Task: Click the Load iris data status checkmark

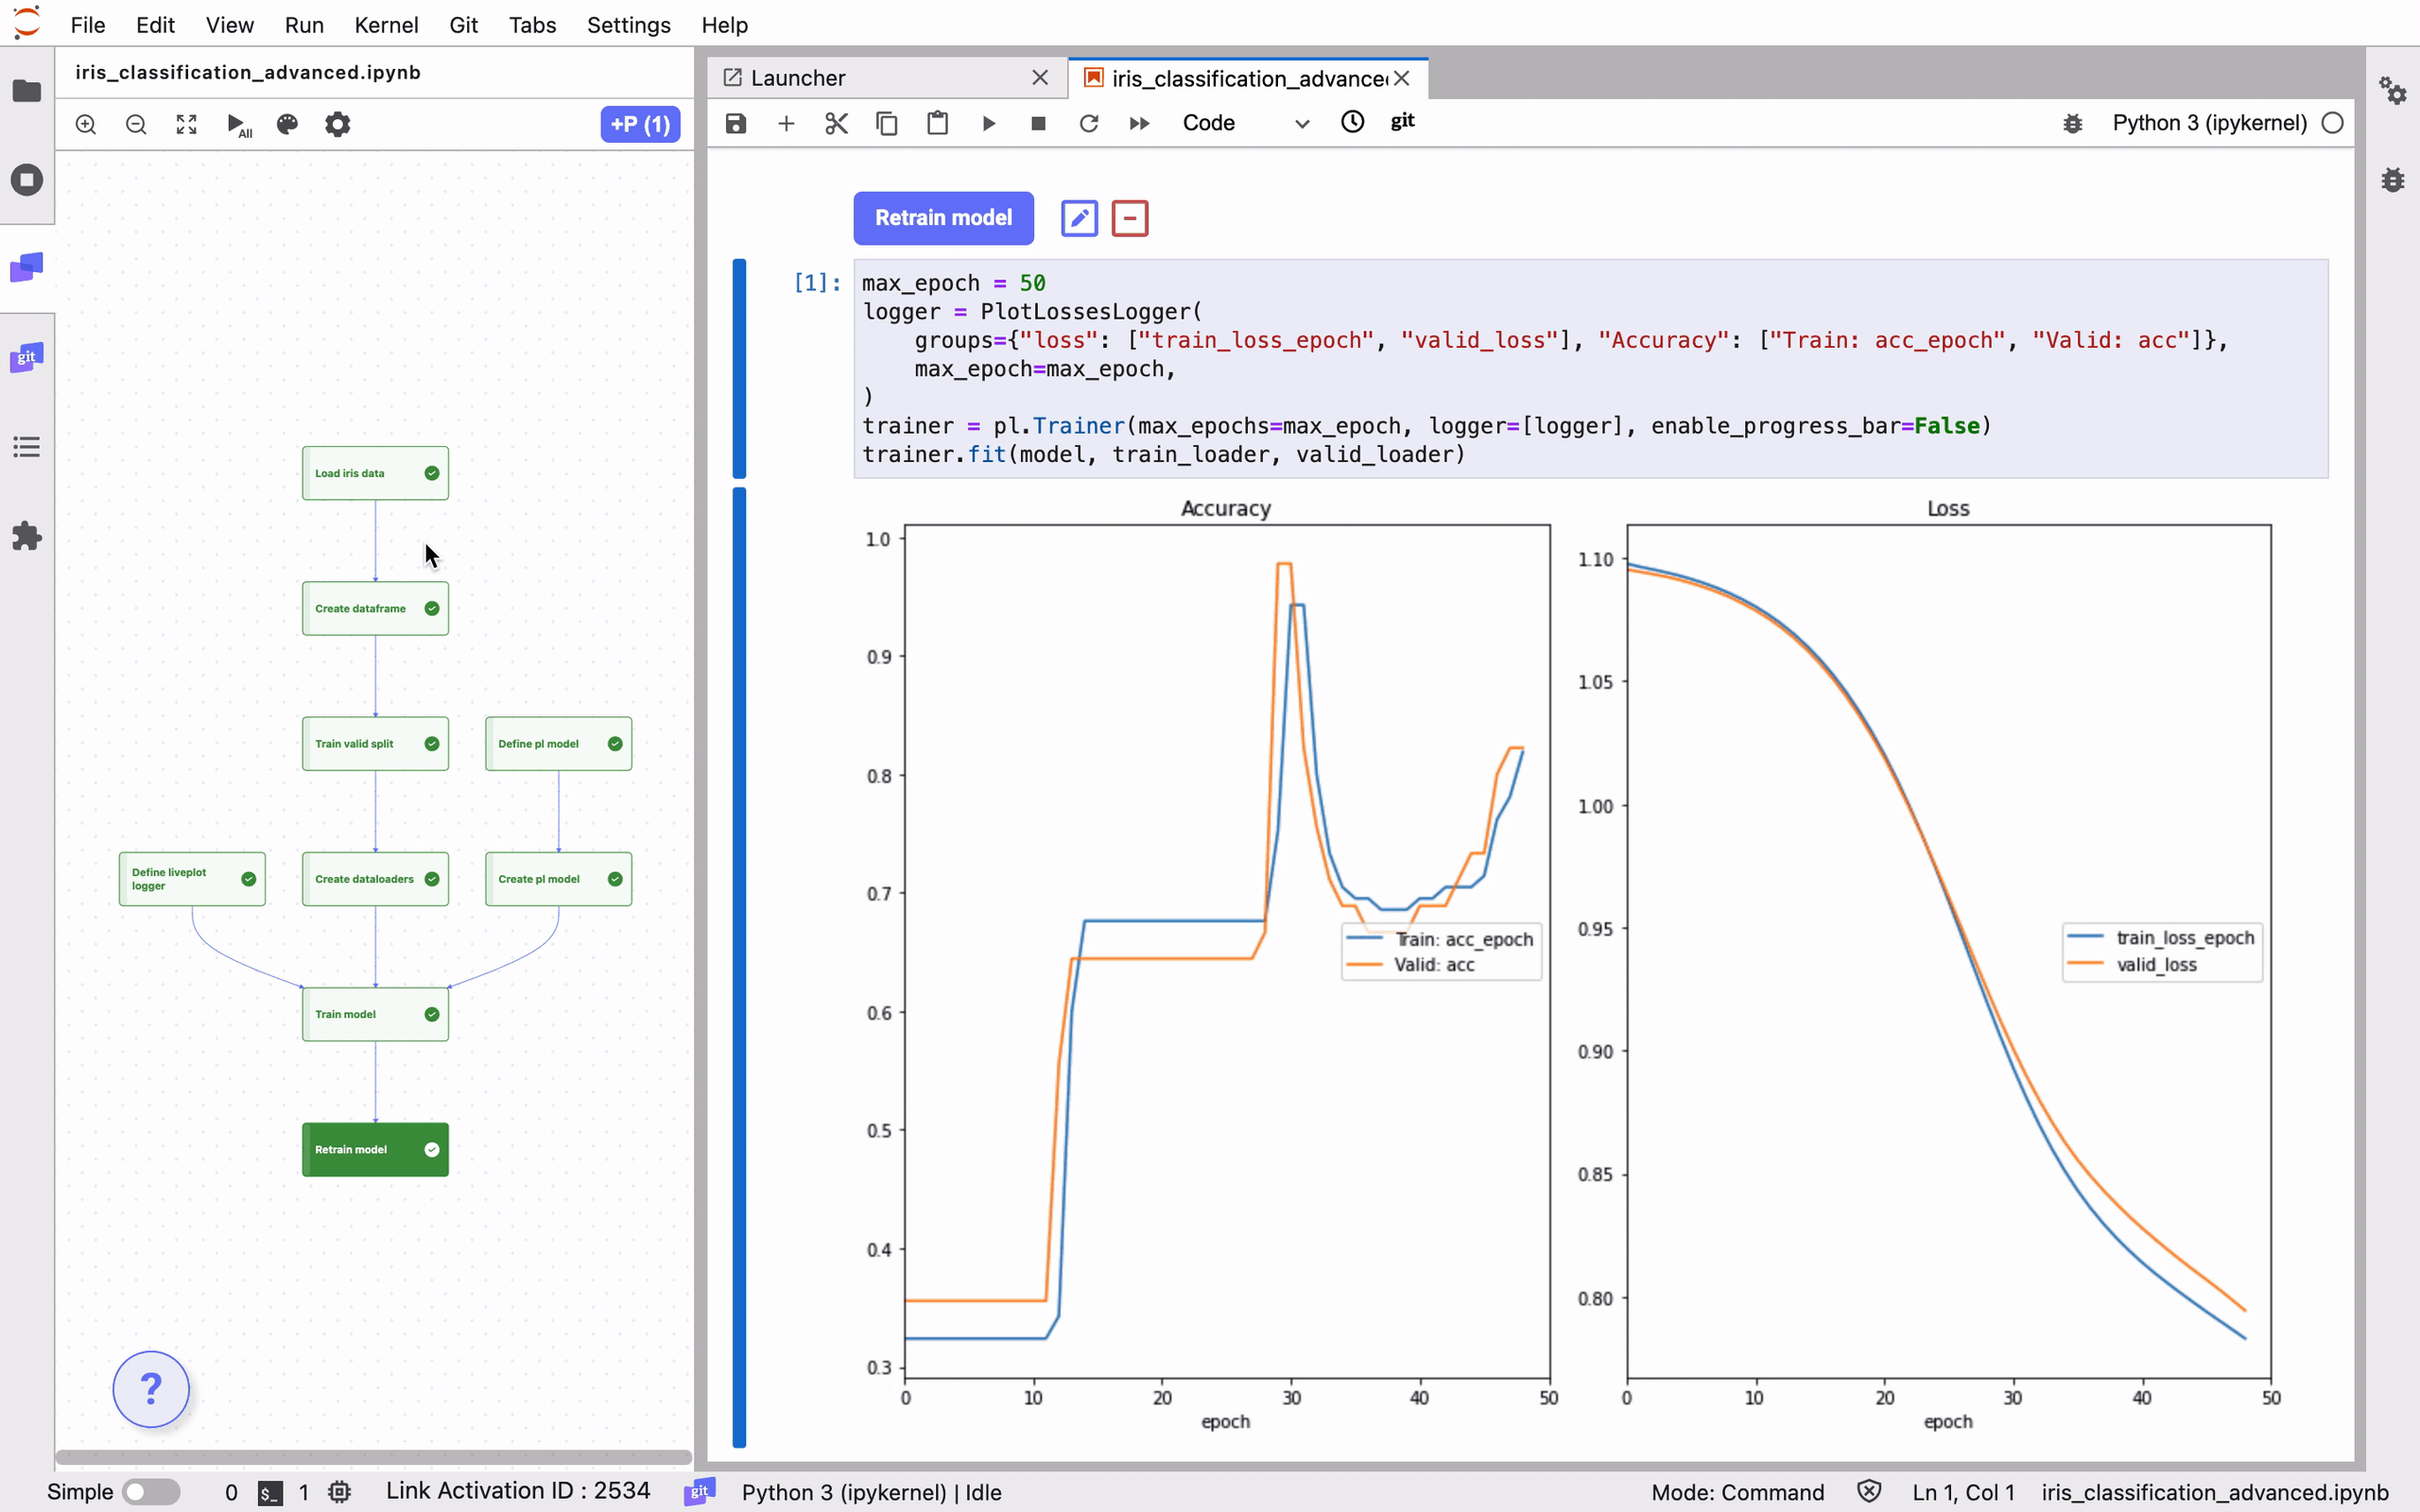Action: [432, 473]
